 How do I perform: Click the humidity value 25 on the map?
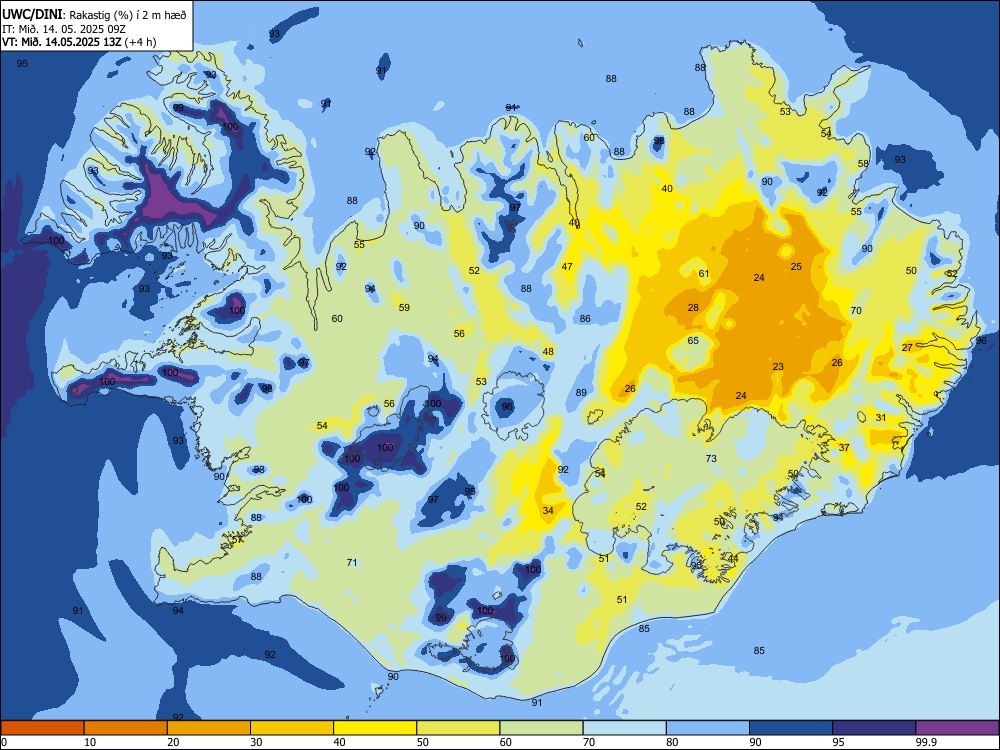pyautogui.click(x=796, y=267)
